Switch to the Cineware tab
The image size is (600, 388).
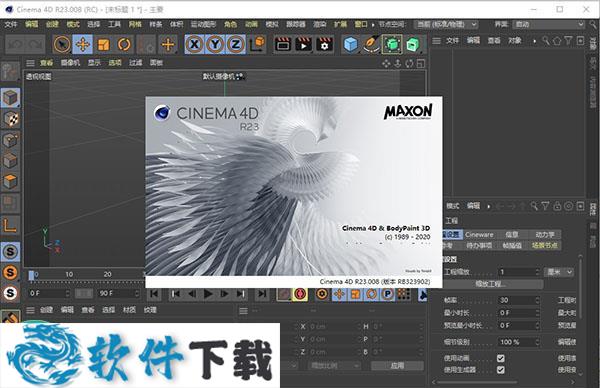tap(479, 235)
